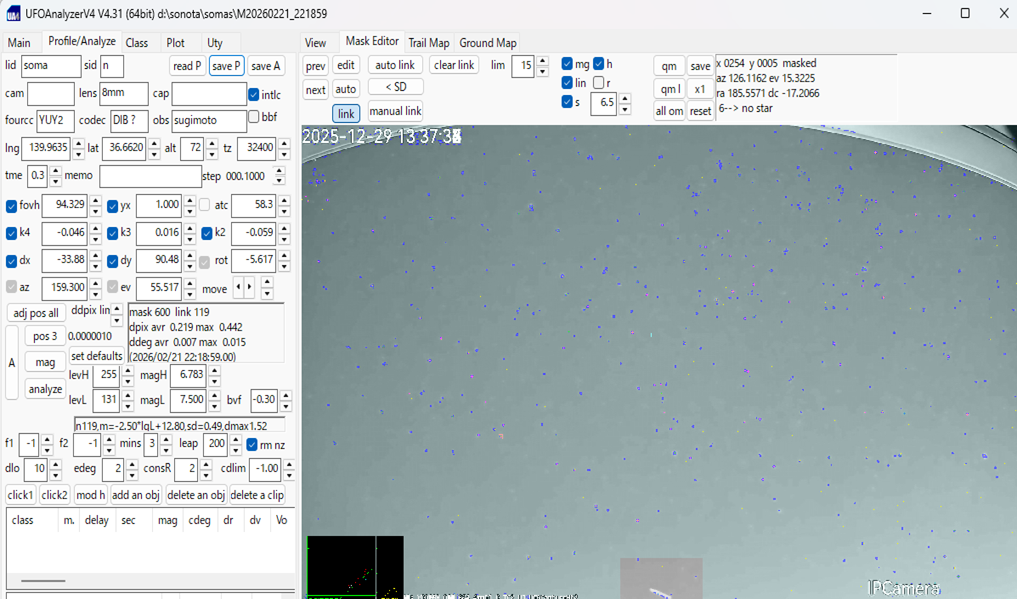Click the move right arrow button
Viewport: 1017px width, 599px height.
[x=250, y=288]
